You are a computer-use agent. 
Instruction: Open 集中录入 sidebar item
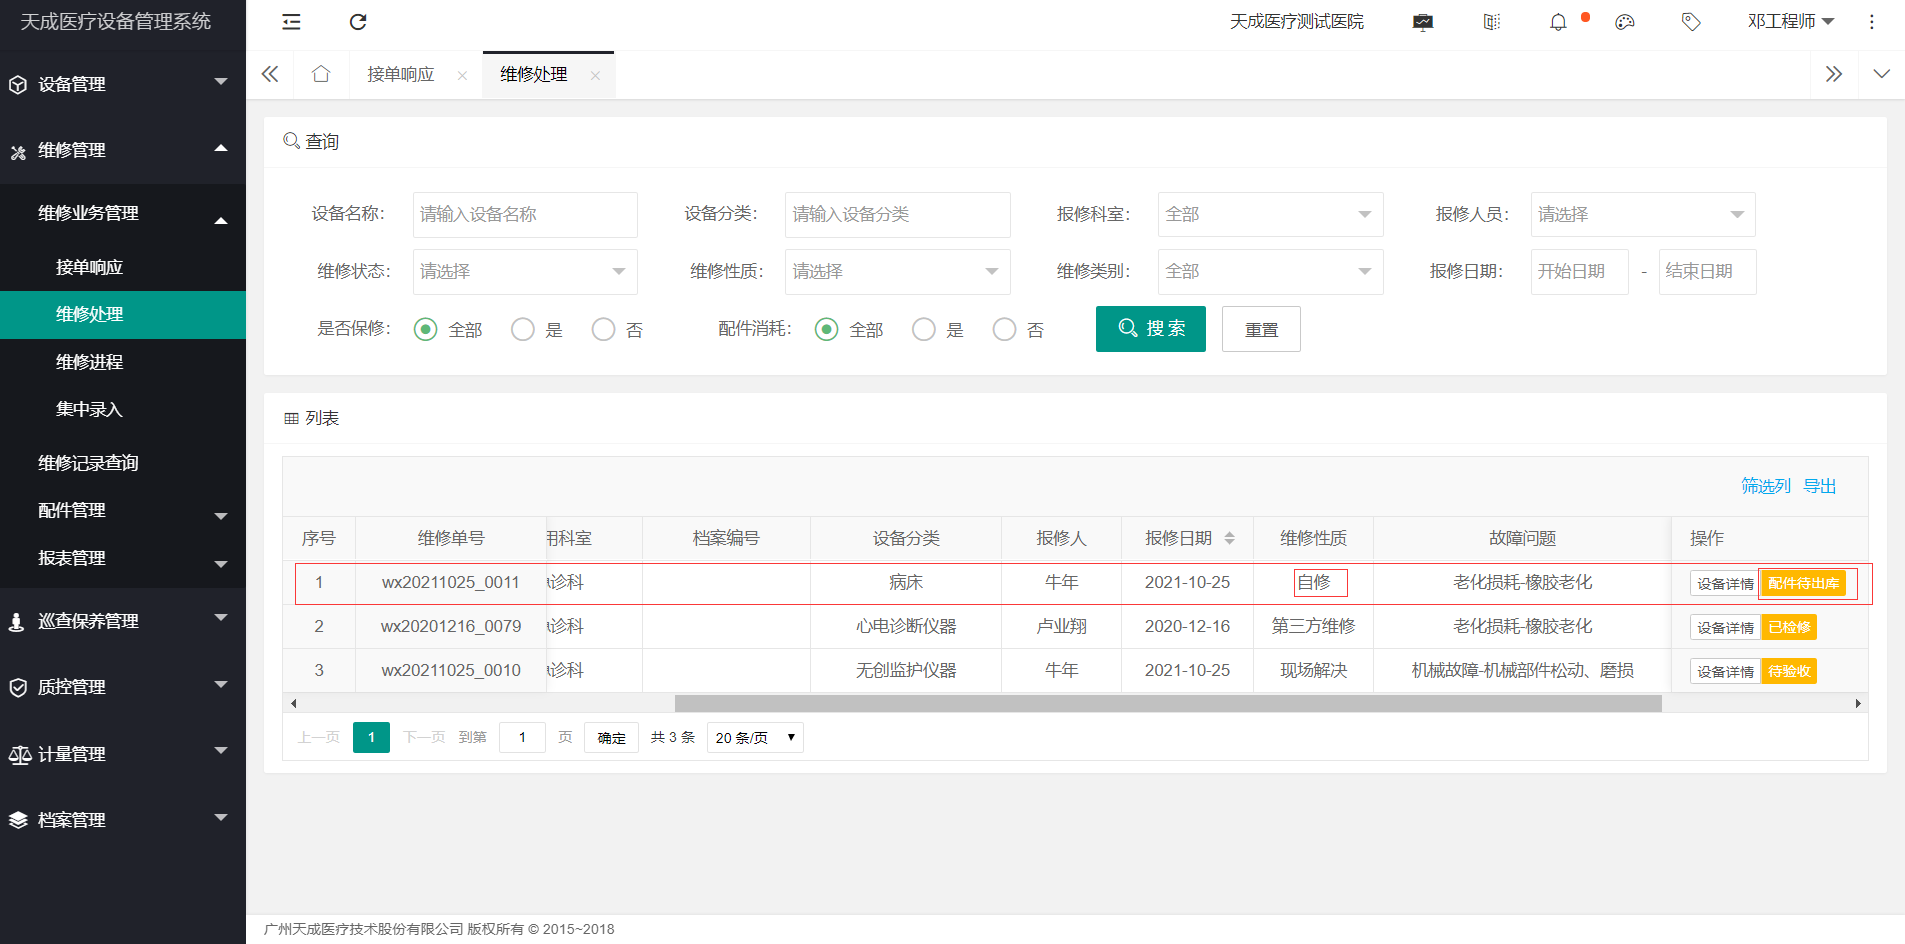123,409
